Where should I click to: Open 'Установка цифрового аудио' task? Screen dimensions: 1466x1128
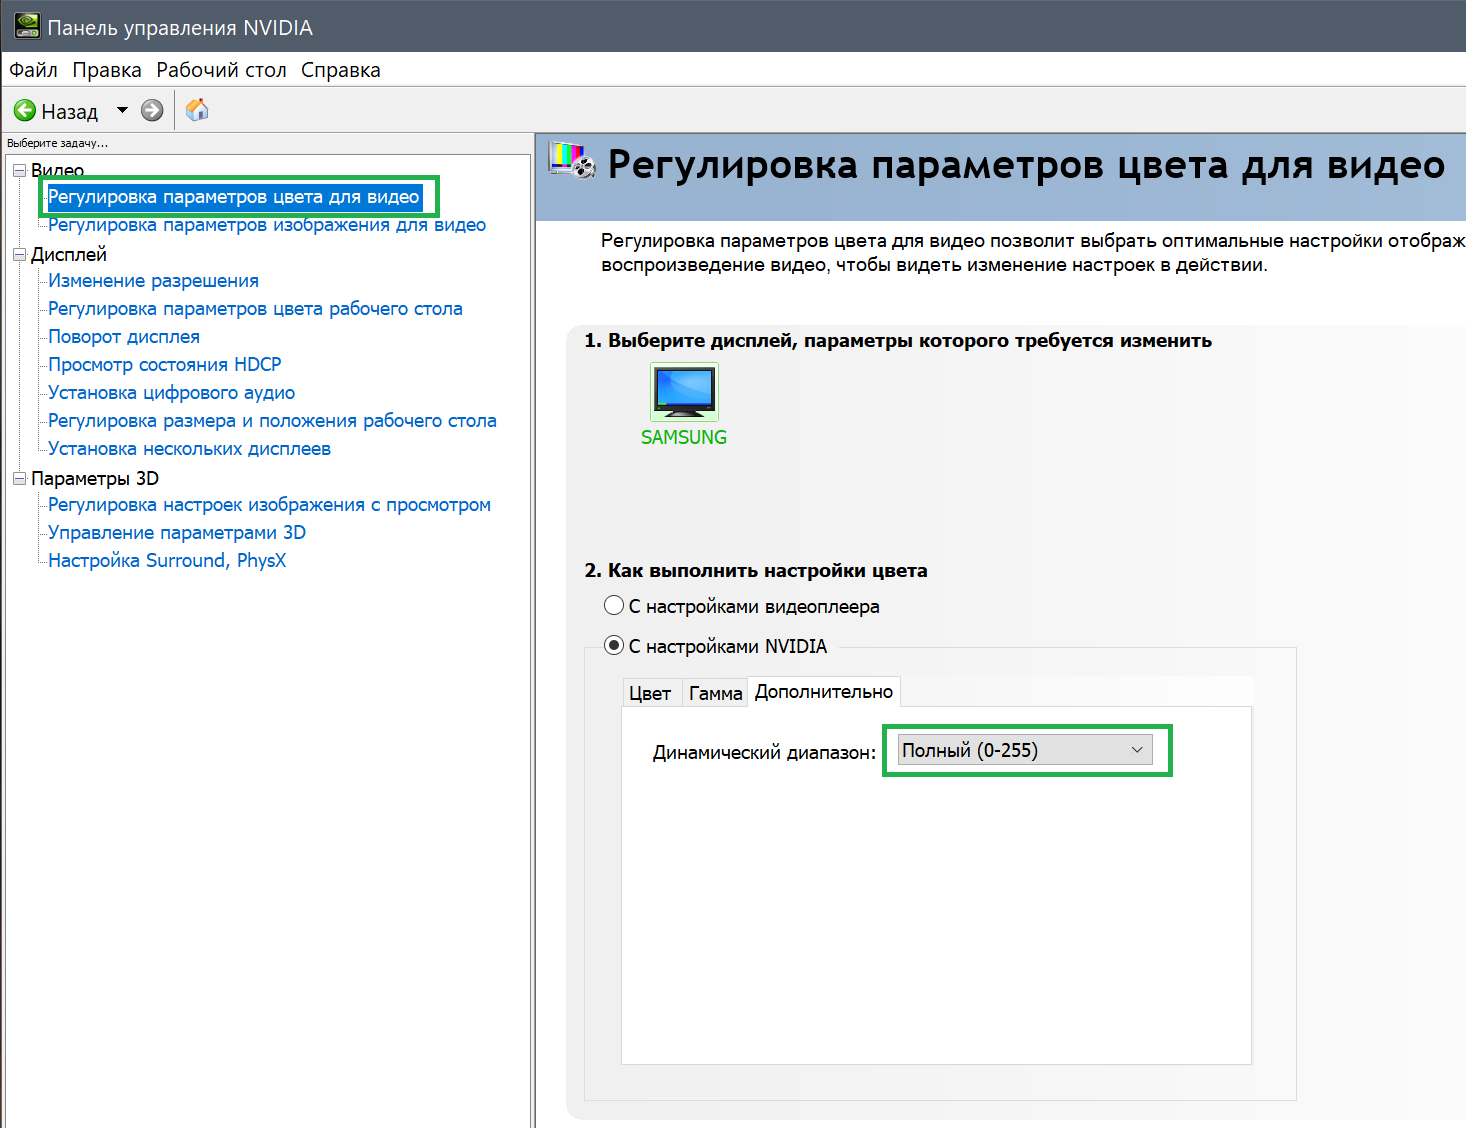pos(171,393)
